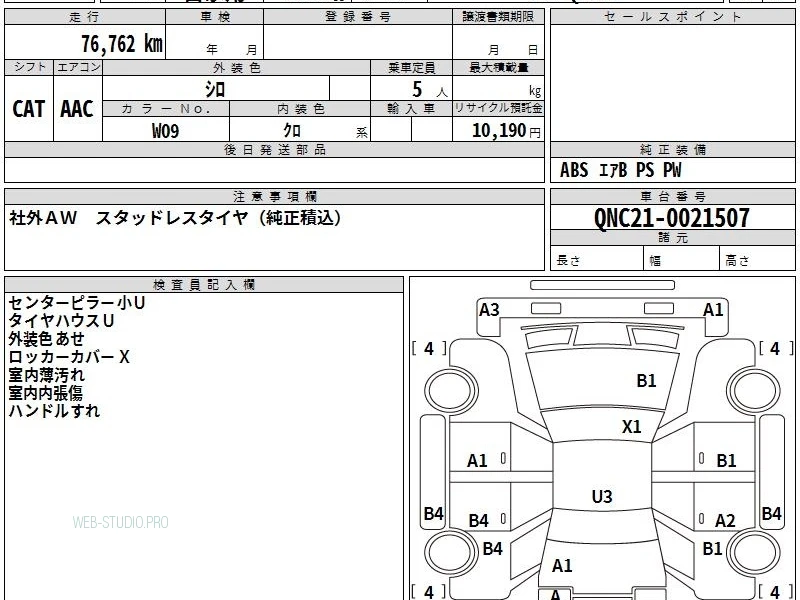The width and height of the screenshot is (800, 600).
Task: Click the 幅 dimension label
Action: coord(655,261)
